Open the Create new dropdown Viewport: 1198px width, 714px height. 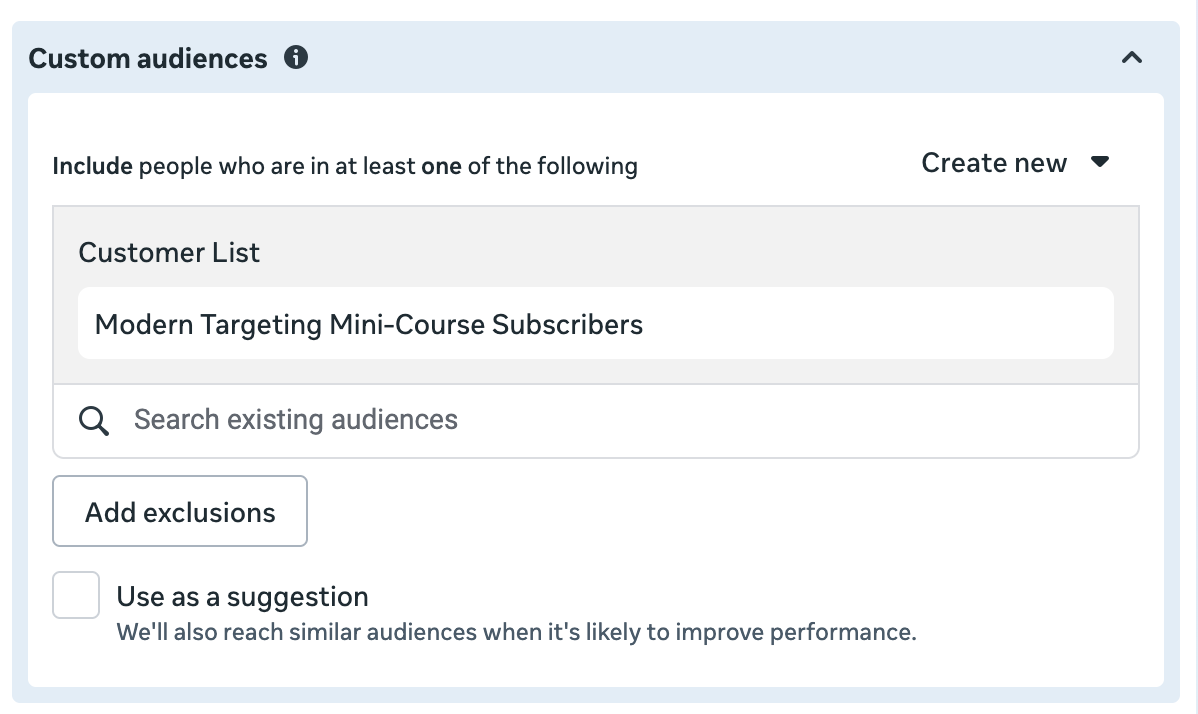1015,163
